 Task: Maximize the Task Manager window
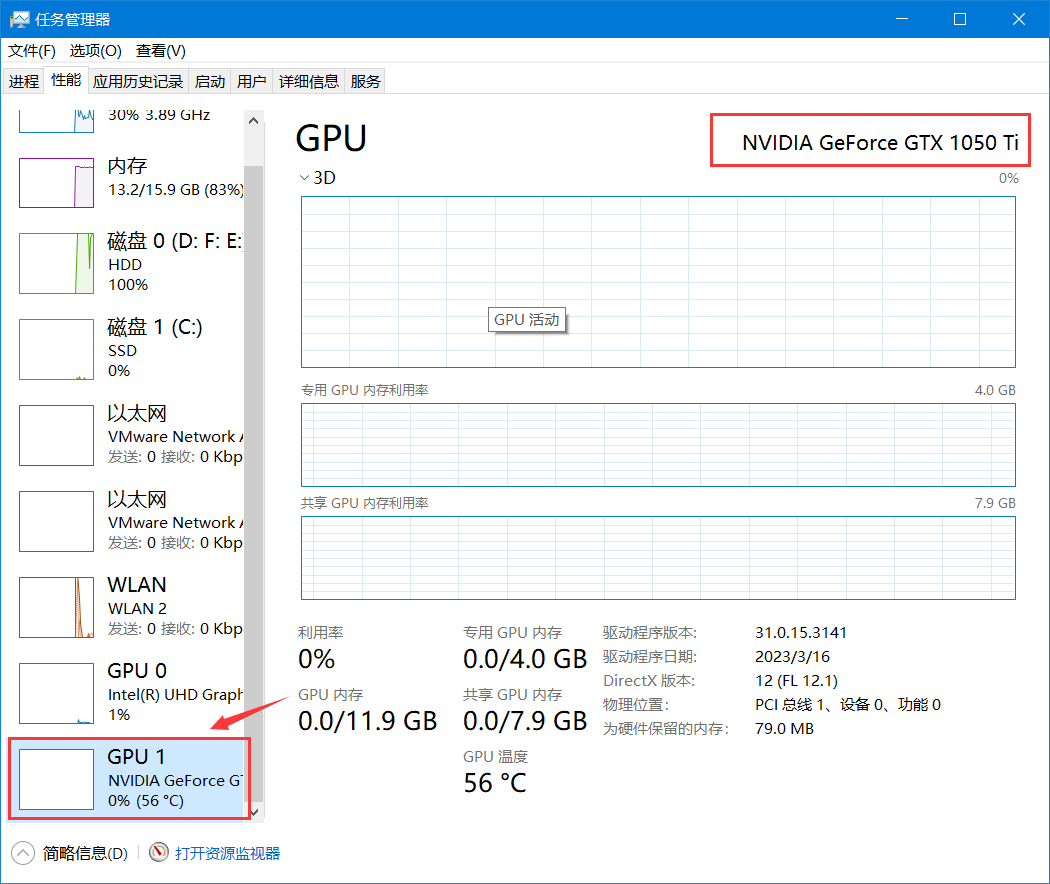(960, 19)
